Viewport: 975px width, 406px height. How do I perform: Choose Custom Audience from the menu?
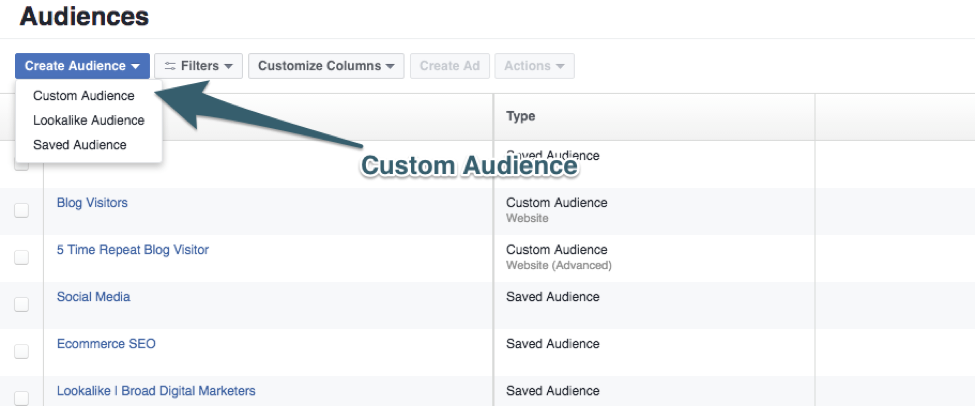[x=84, y=96]
